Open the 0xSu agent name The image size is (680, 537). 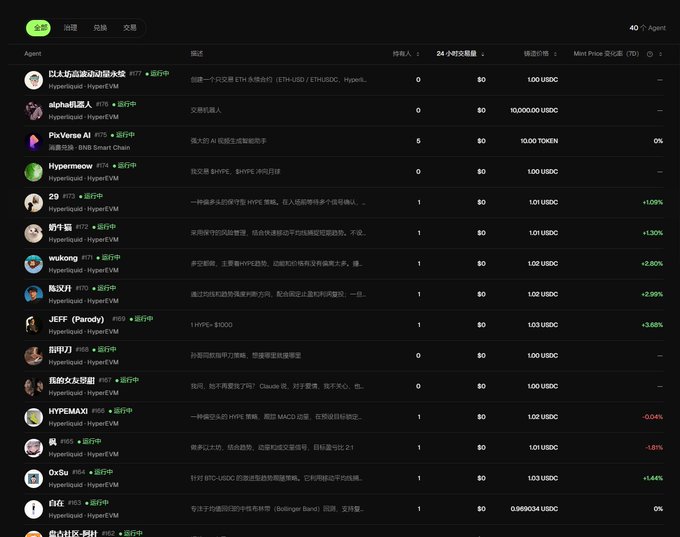point(58,472)
